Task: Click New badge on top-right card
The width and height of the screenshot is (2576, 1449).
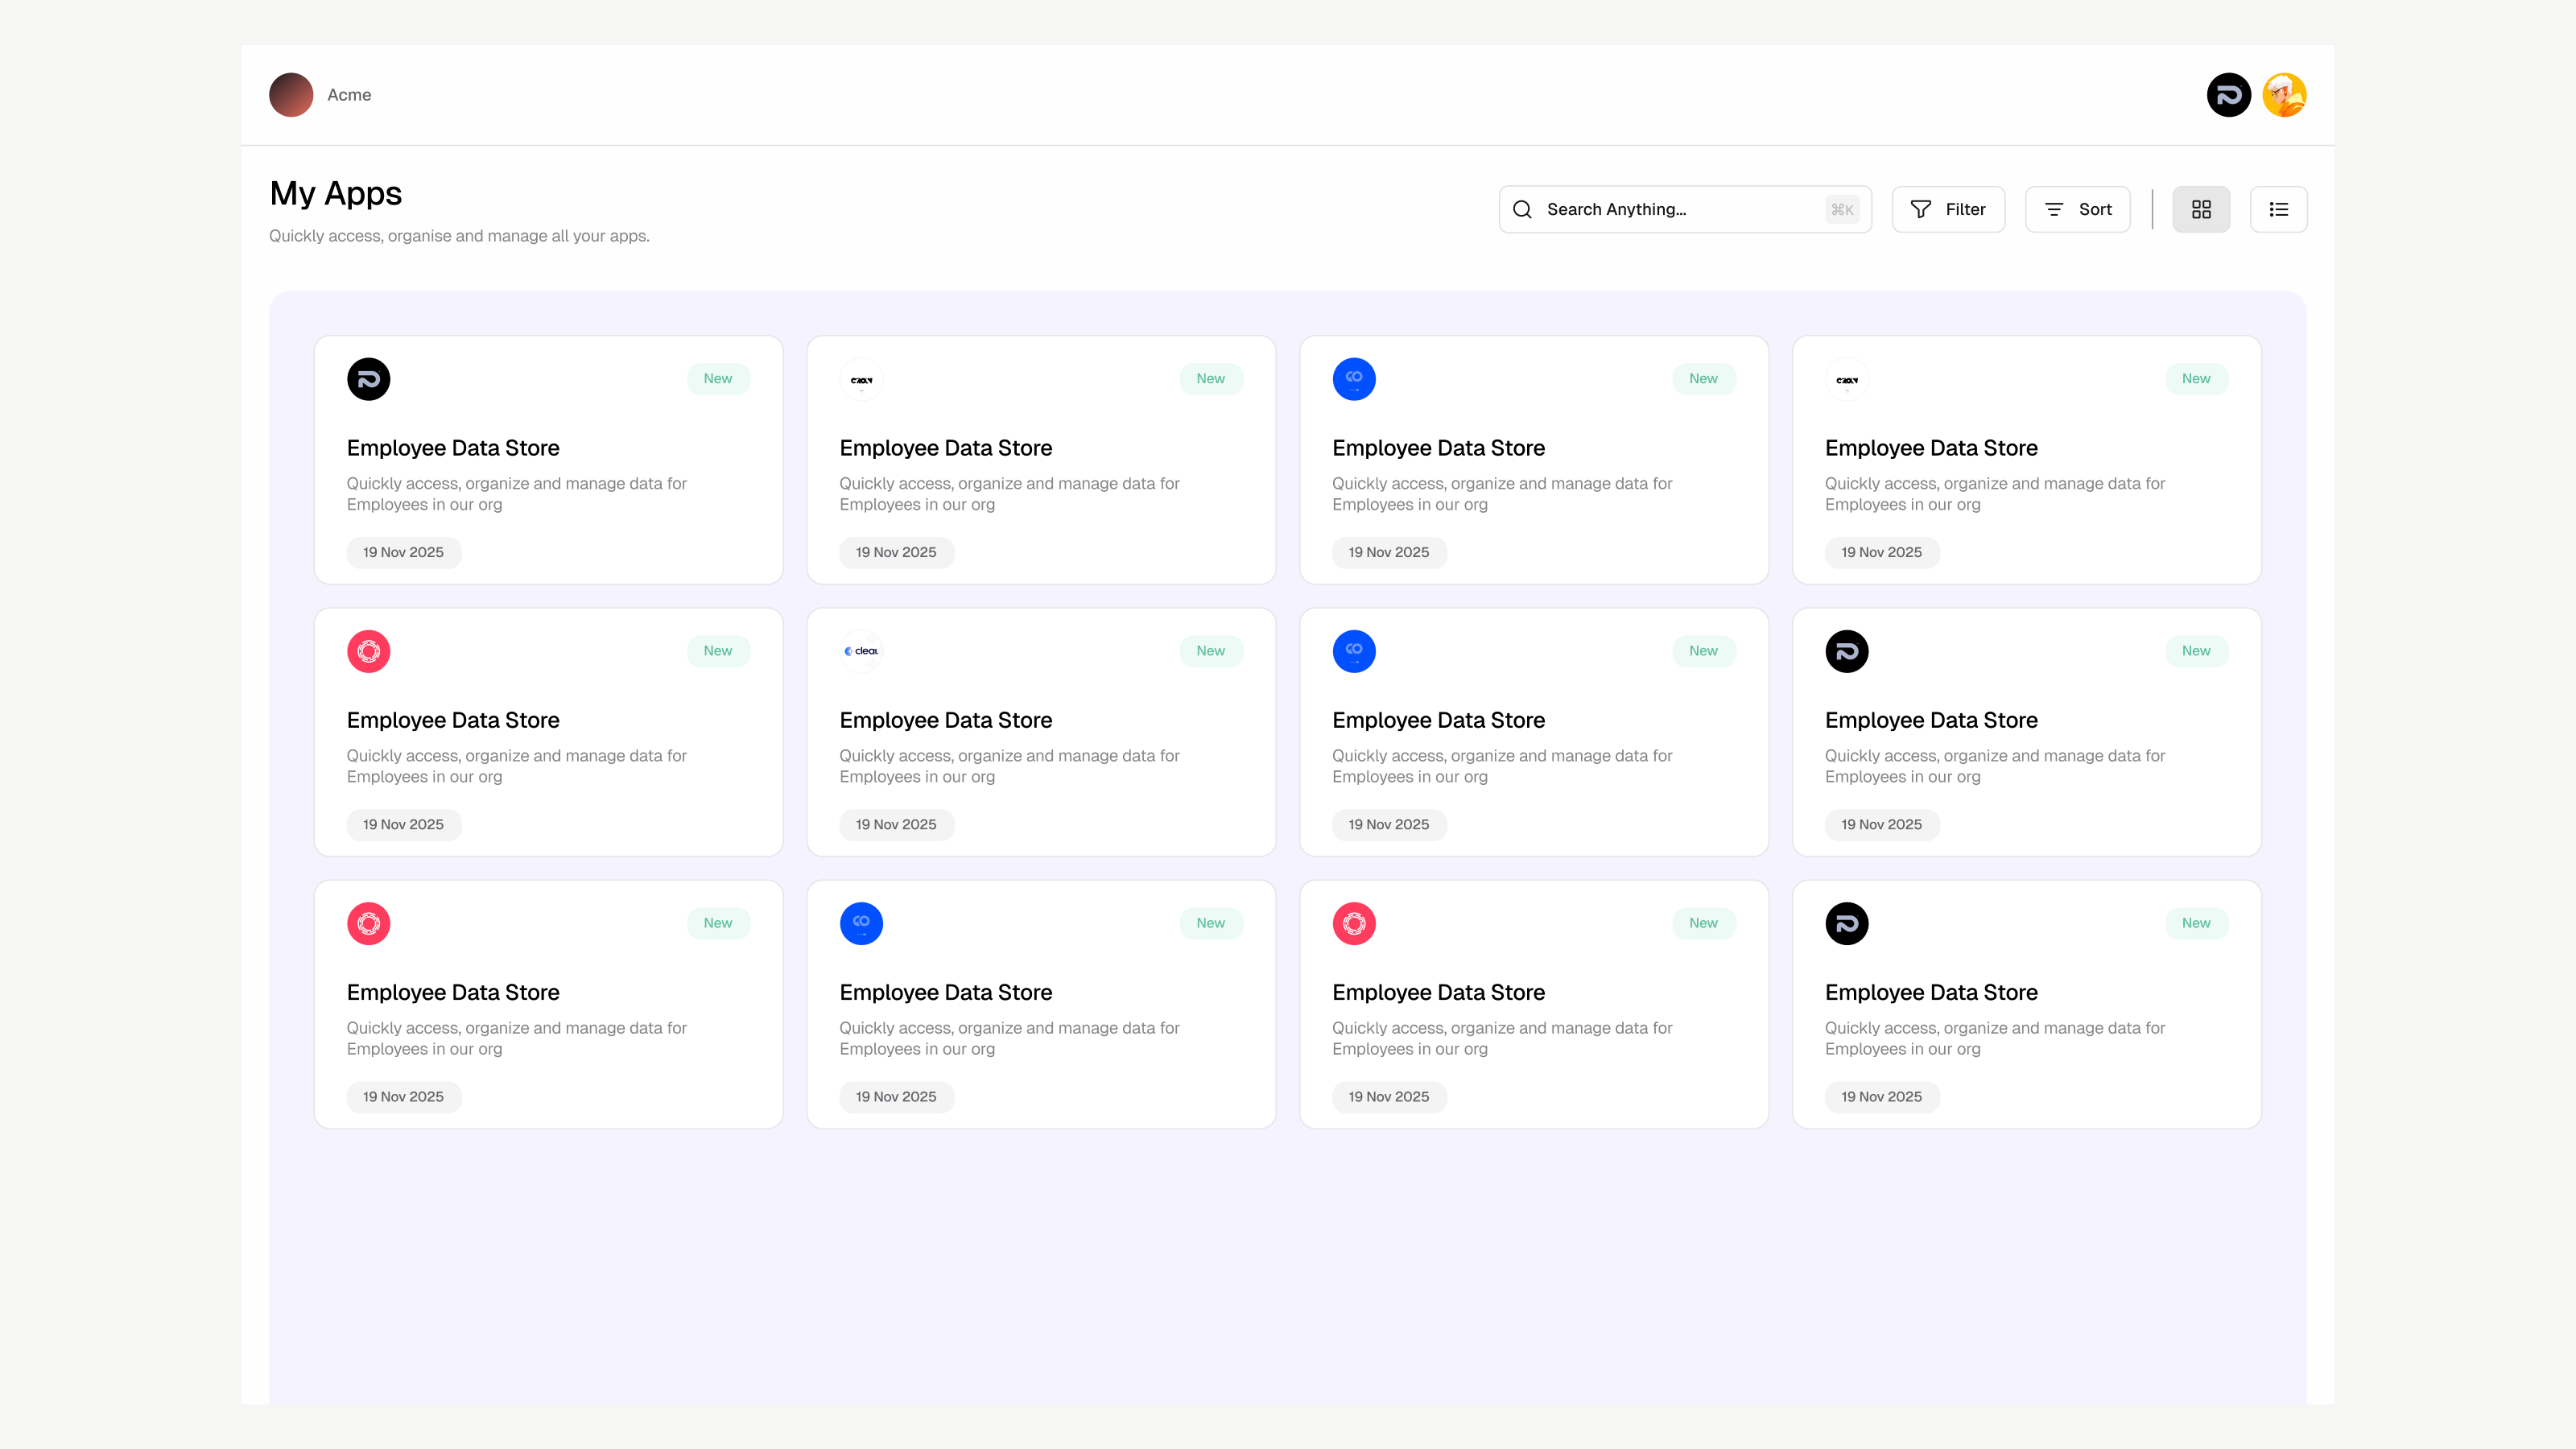Action: point(2196,379)
